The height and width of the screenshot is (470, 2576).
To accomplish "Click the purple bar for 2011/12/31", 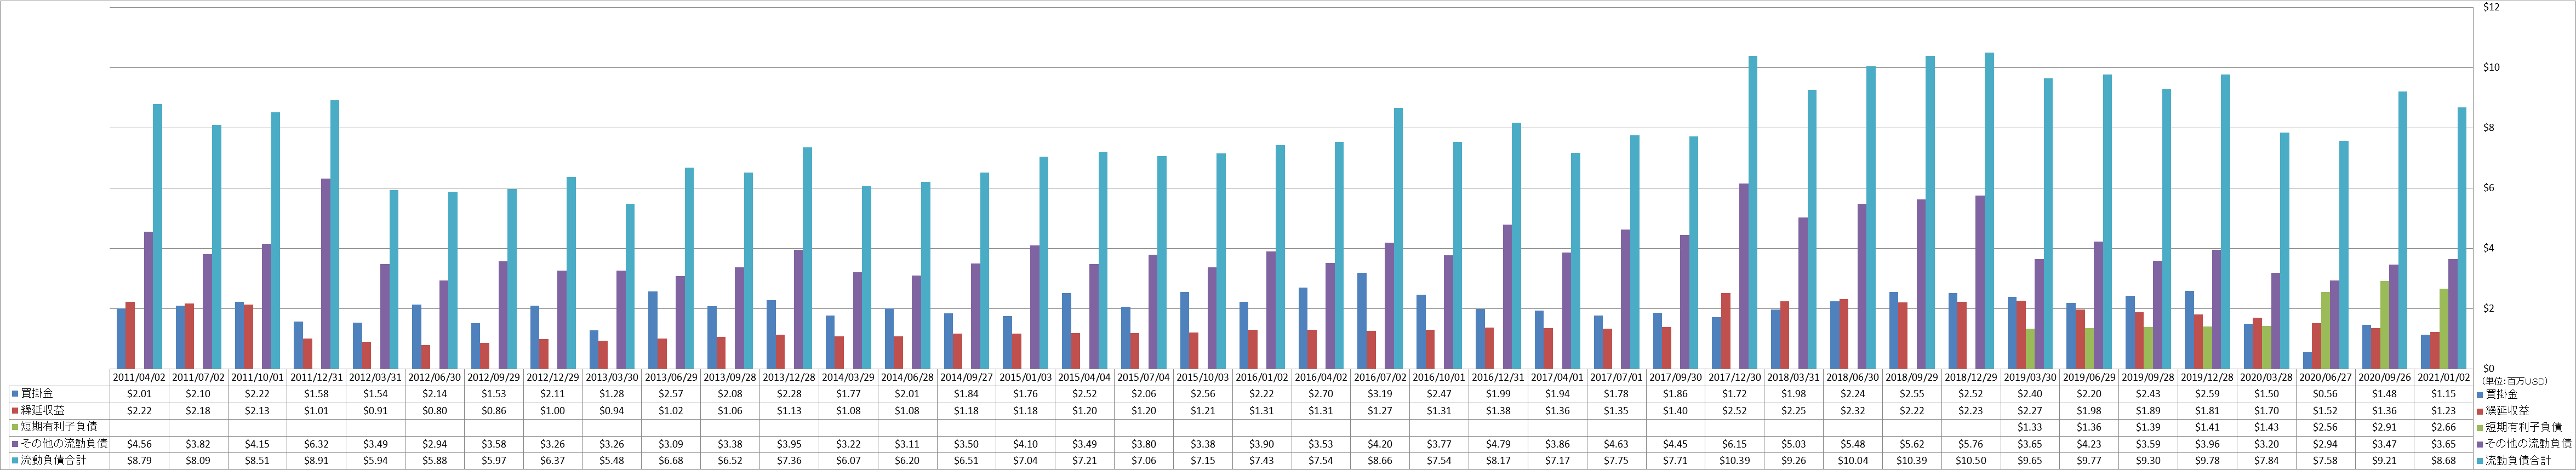I will (325, 273).
